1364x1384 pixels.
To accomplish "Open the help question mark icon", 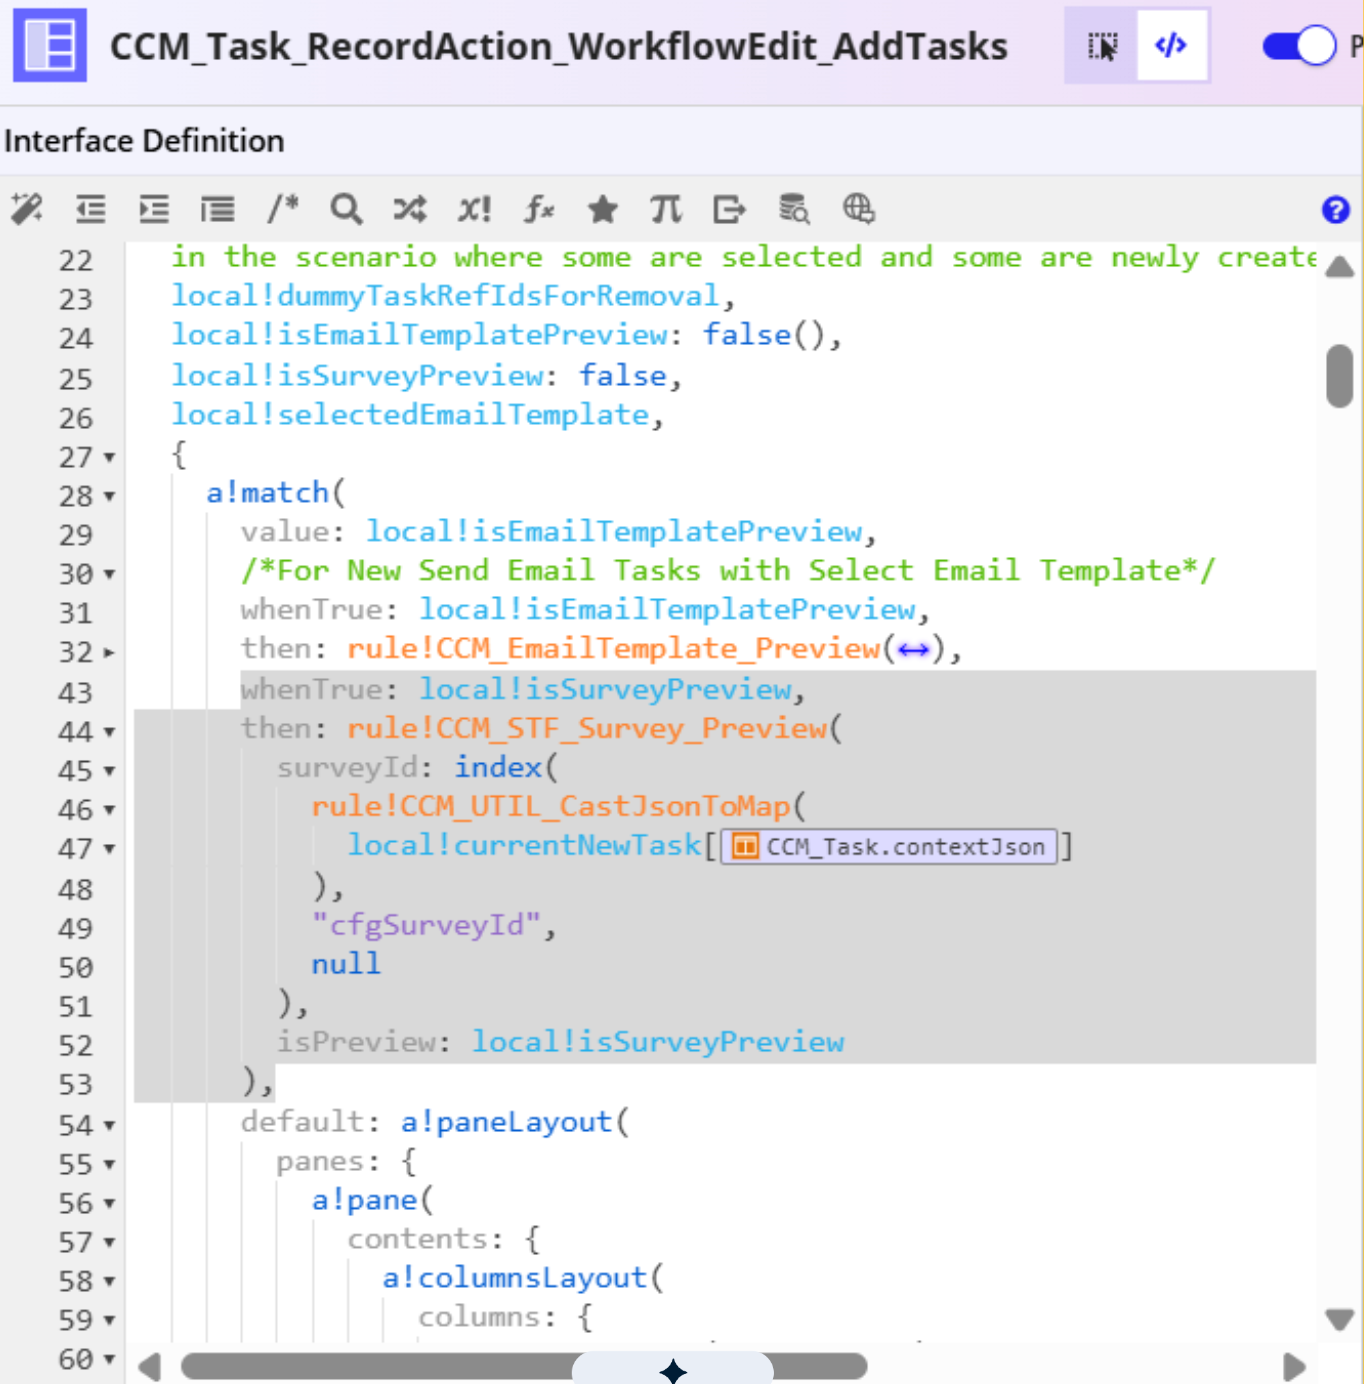I will pyautogui.click(x=1336, y=210).
